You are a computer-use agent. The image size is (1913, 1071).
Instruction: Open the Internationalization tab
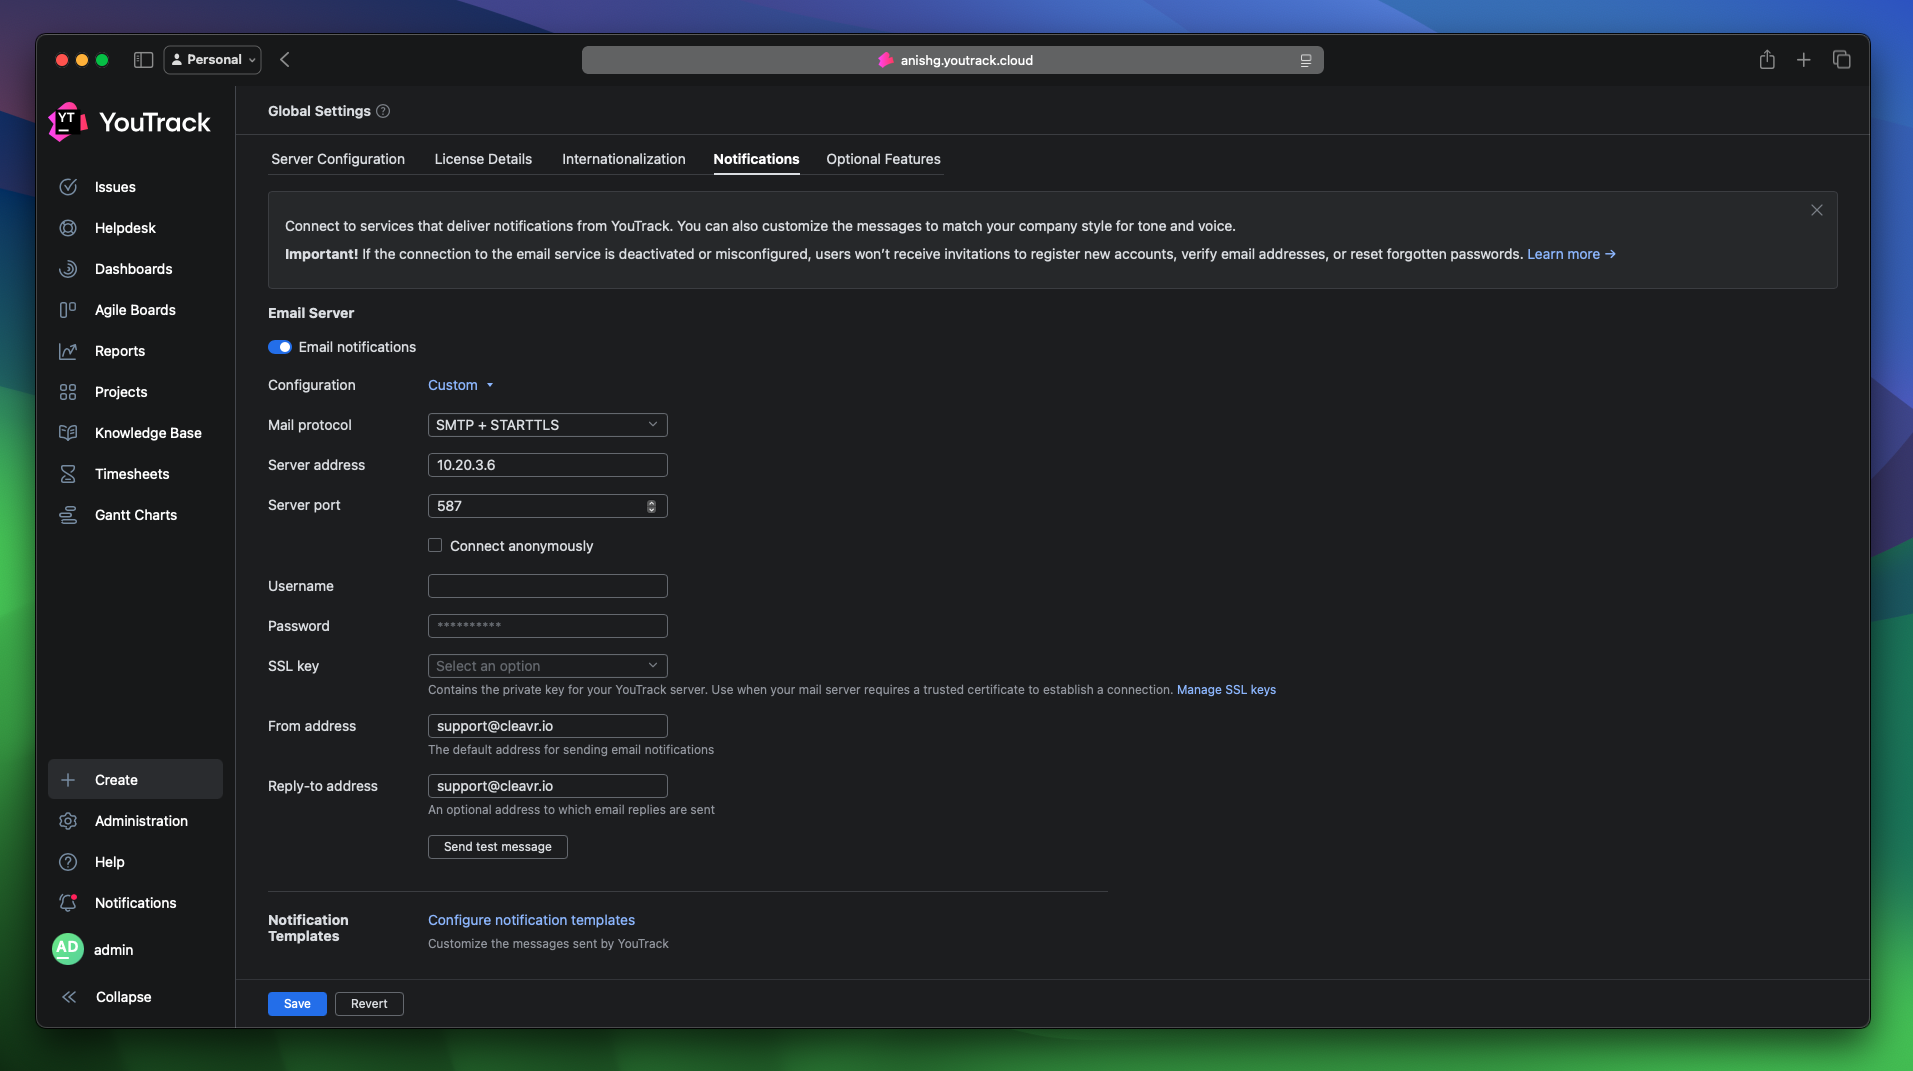pyautogui.click(x=623, y=159)
